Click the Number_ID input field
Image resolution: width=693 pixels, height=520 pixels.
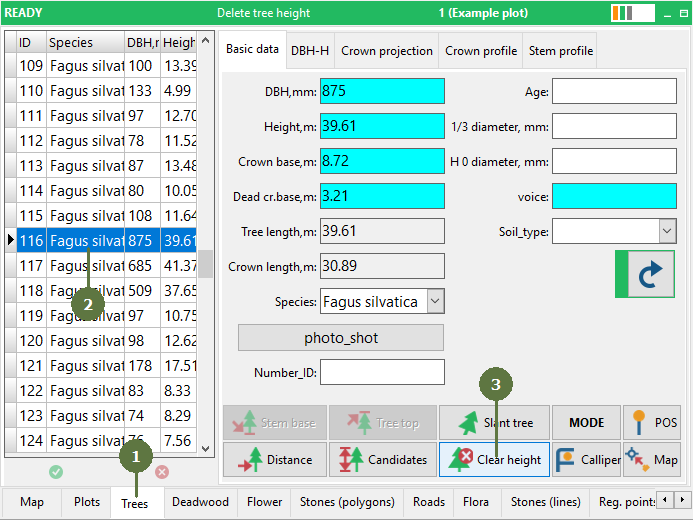(x=382, y=372)
